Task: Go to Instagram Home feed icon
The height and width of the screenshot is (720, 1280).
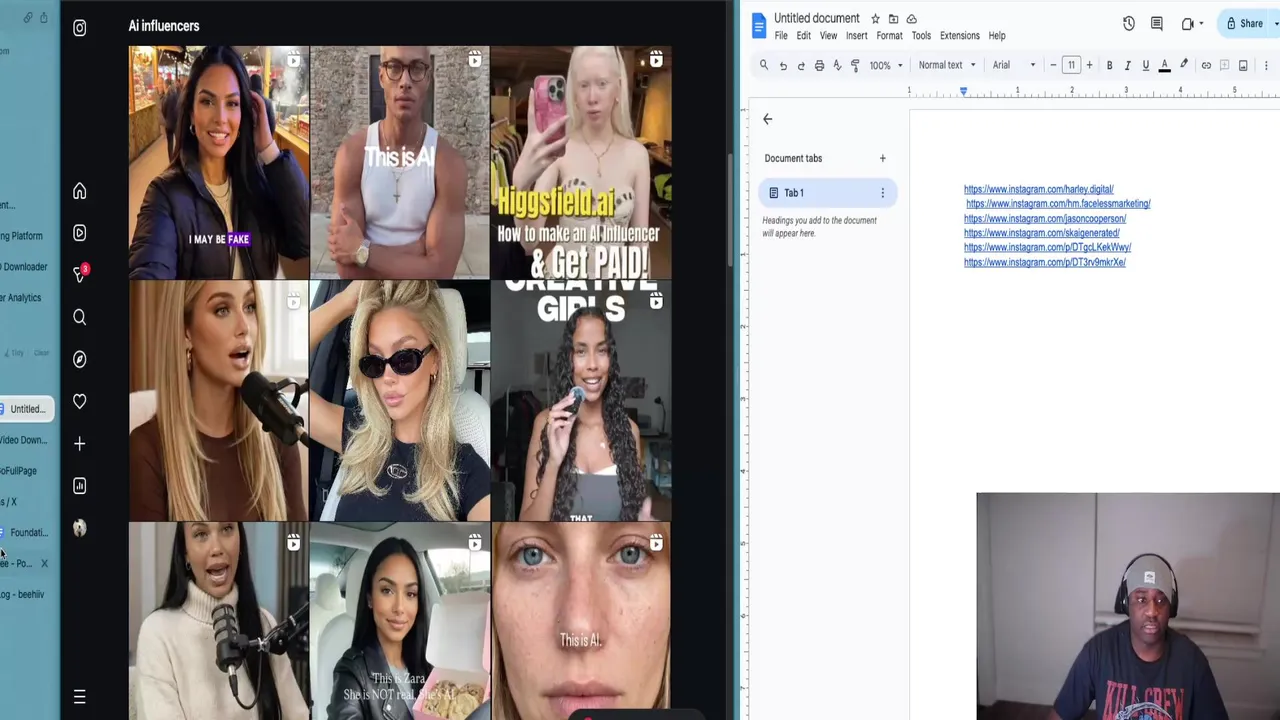Action: [x=80, y=191]
